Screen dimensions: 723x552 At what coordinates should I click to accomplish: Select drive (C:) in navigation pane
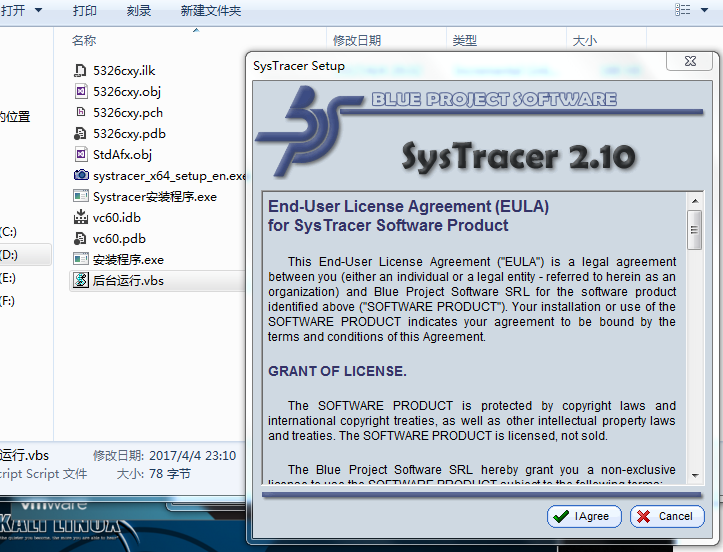click(x=8, y=231)
